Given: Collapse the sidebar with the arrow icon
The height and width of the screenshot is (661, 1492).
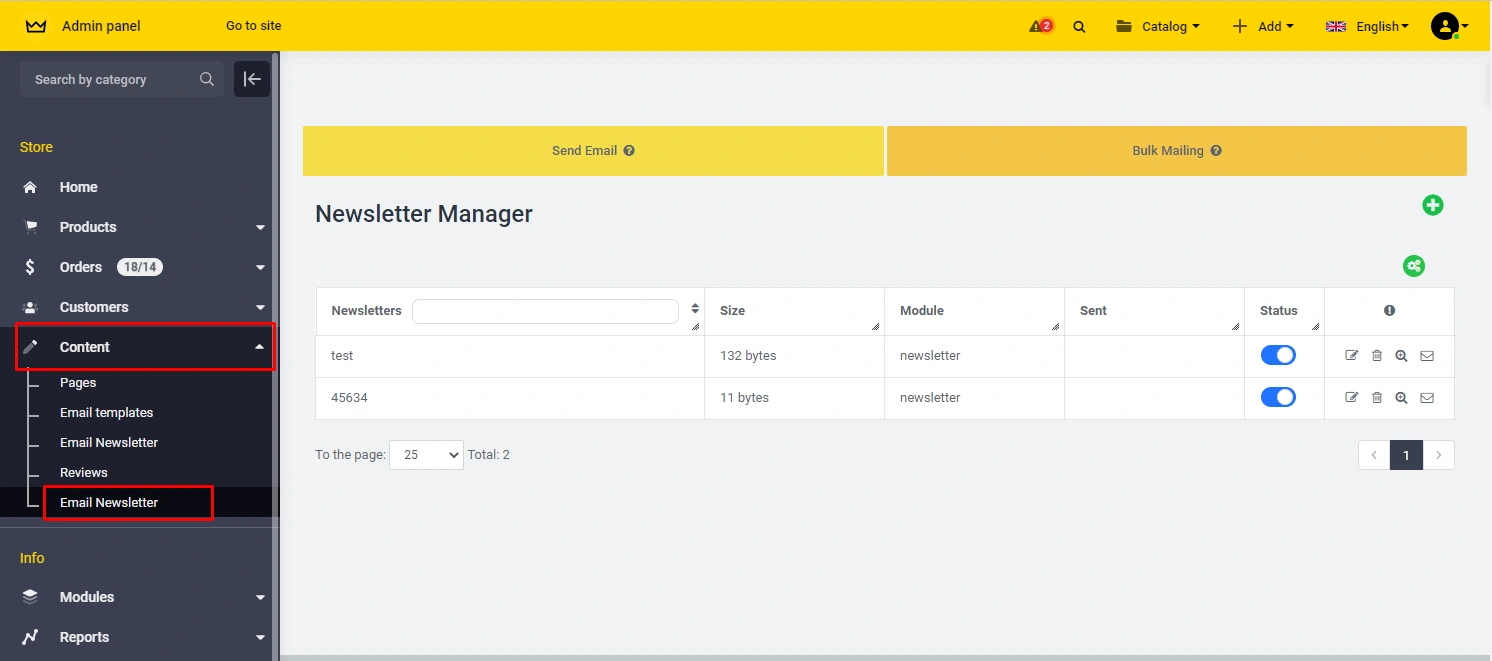Looking at the screenshot, I should [x=252, y=79].
